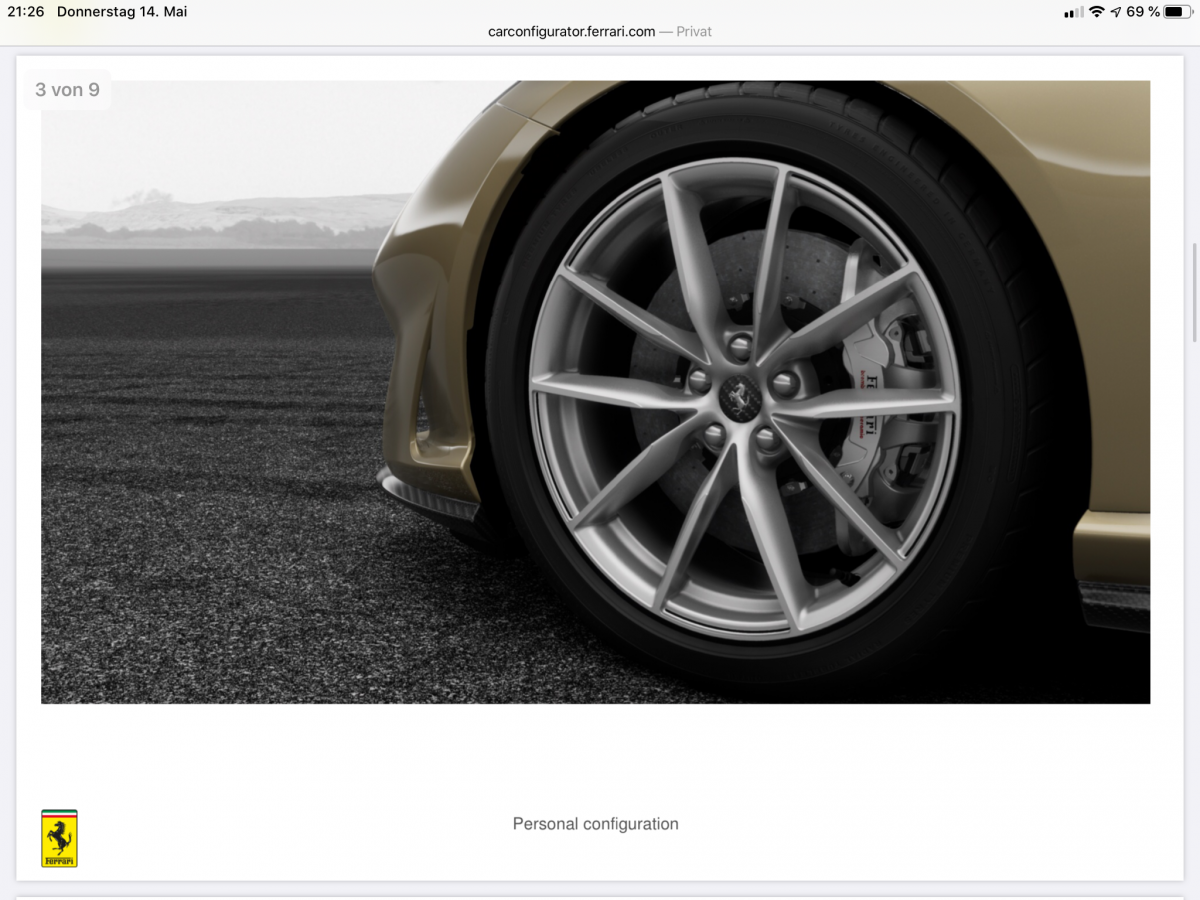Click the "Personal configuration" caption

[x=595, y=824]
